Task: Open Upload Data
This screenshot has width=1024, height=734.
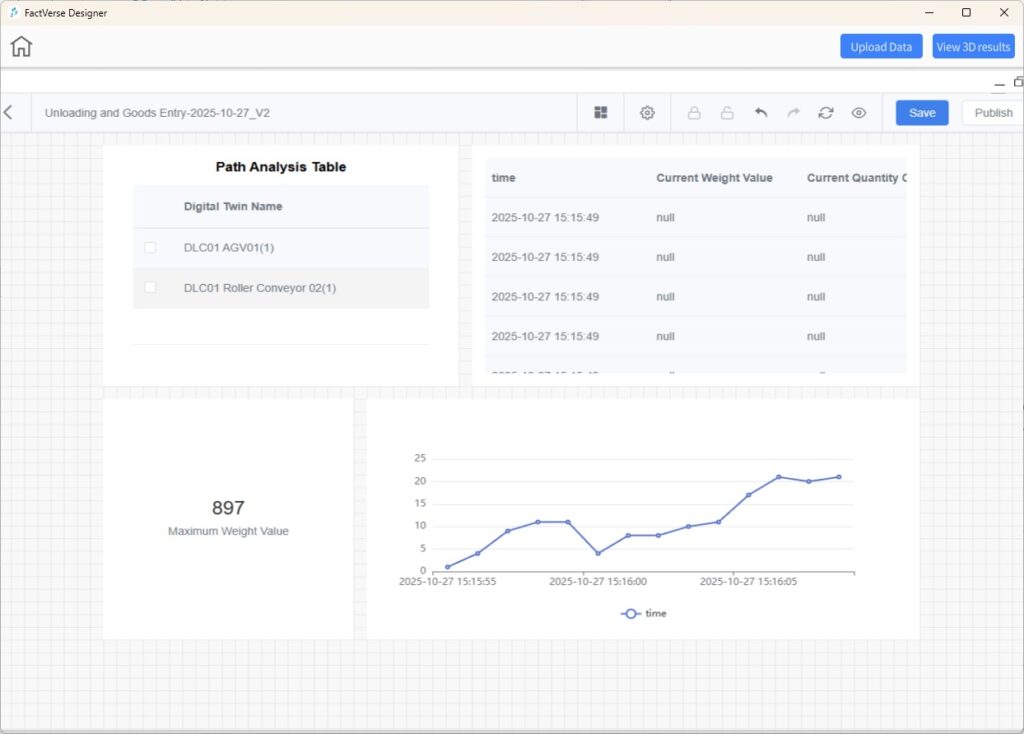Action: pyautogui.click(x=880, y=46)
